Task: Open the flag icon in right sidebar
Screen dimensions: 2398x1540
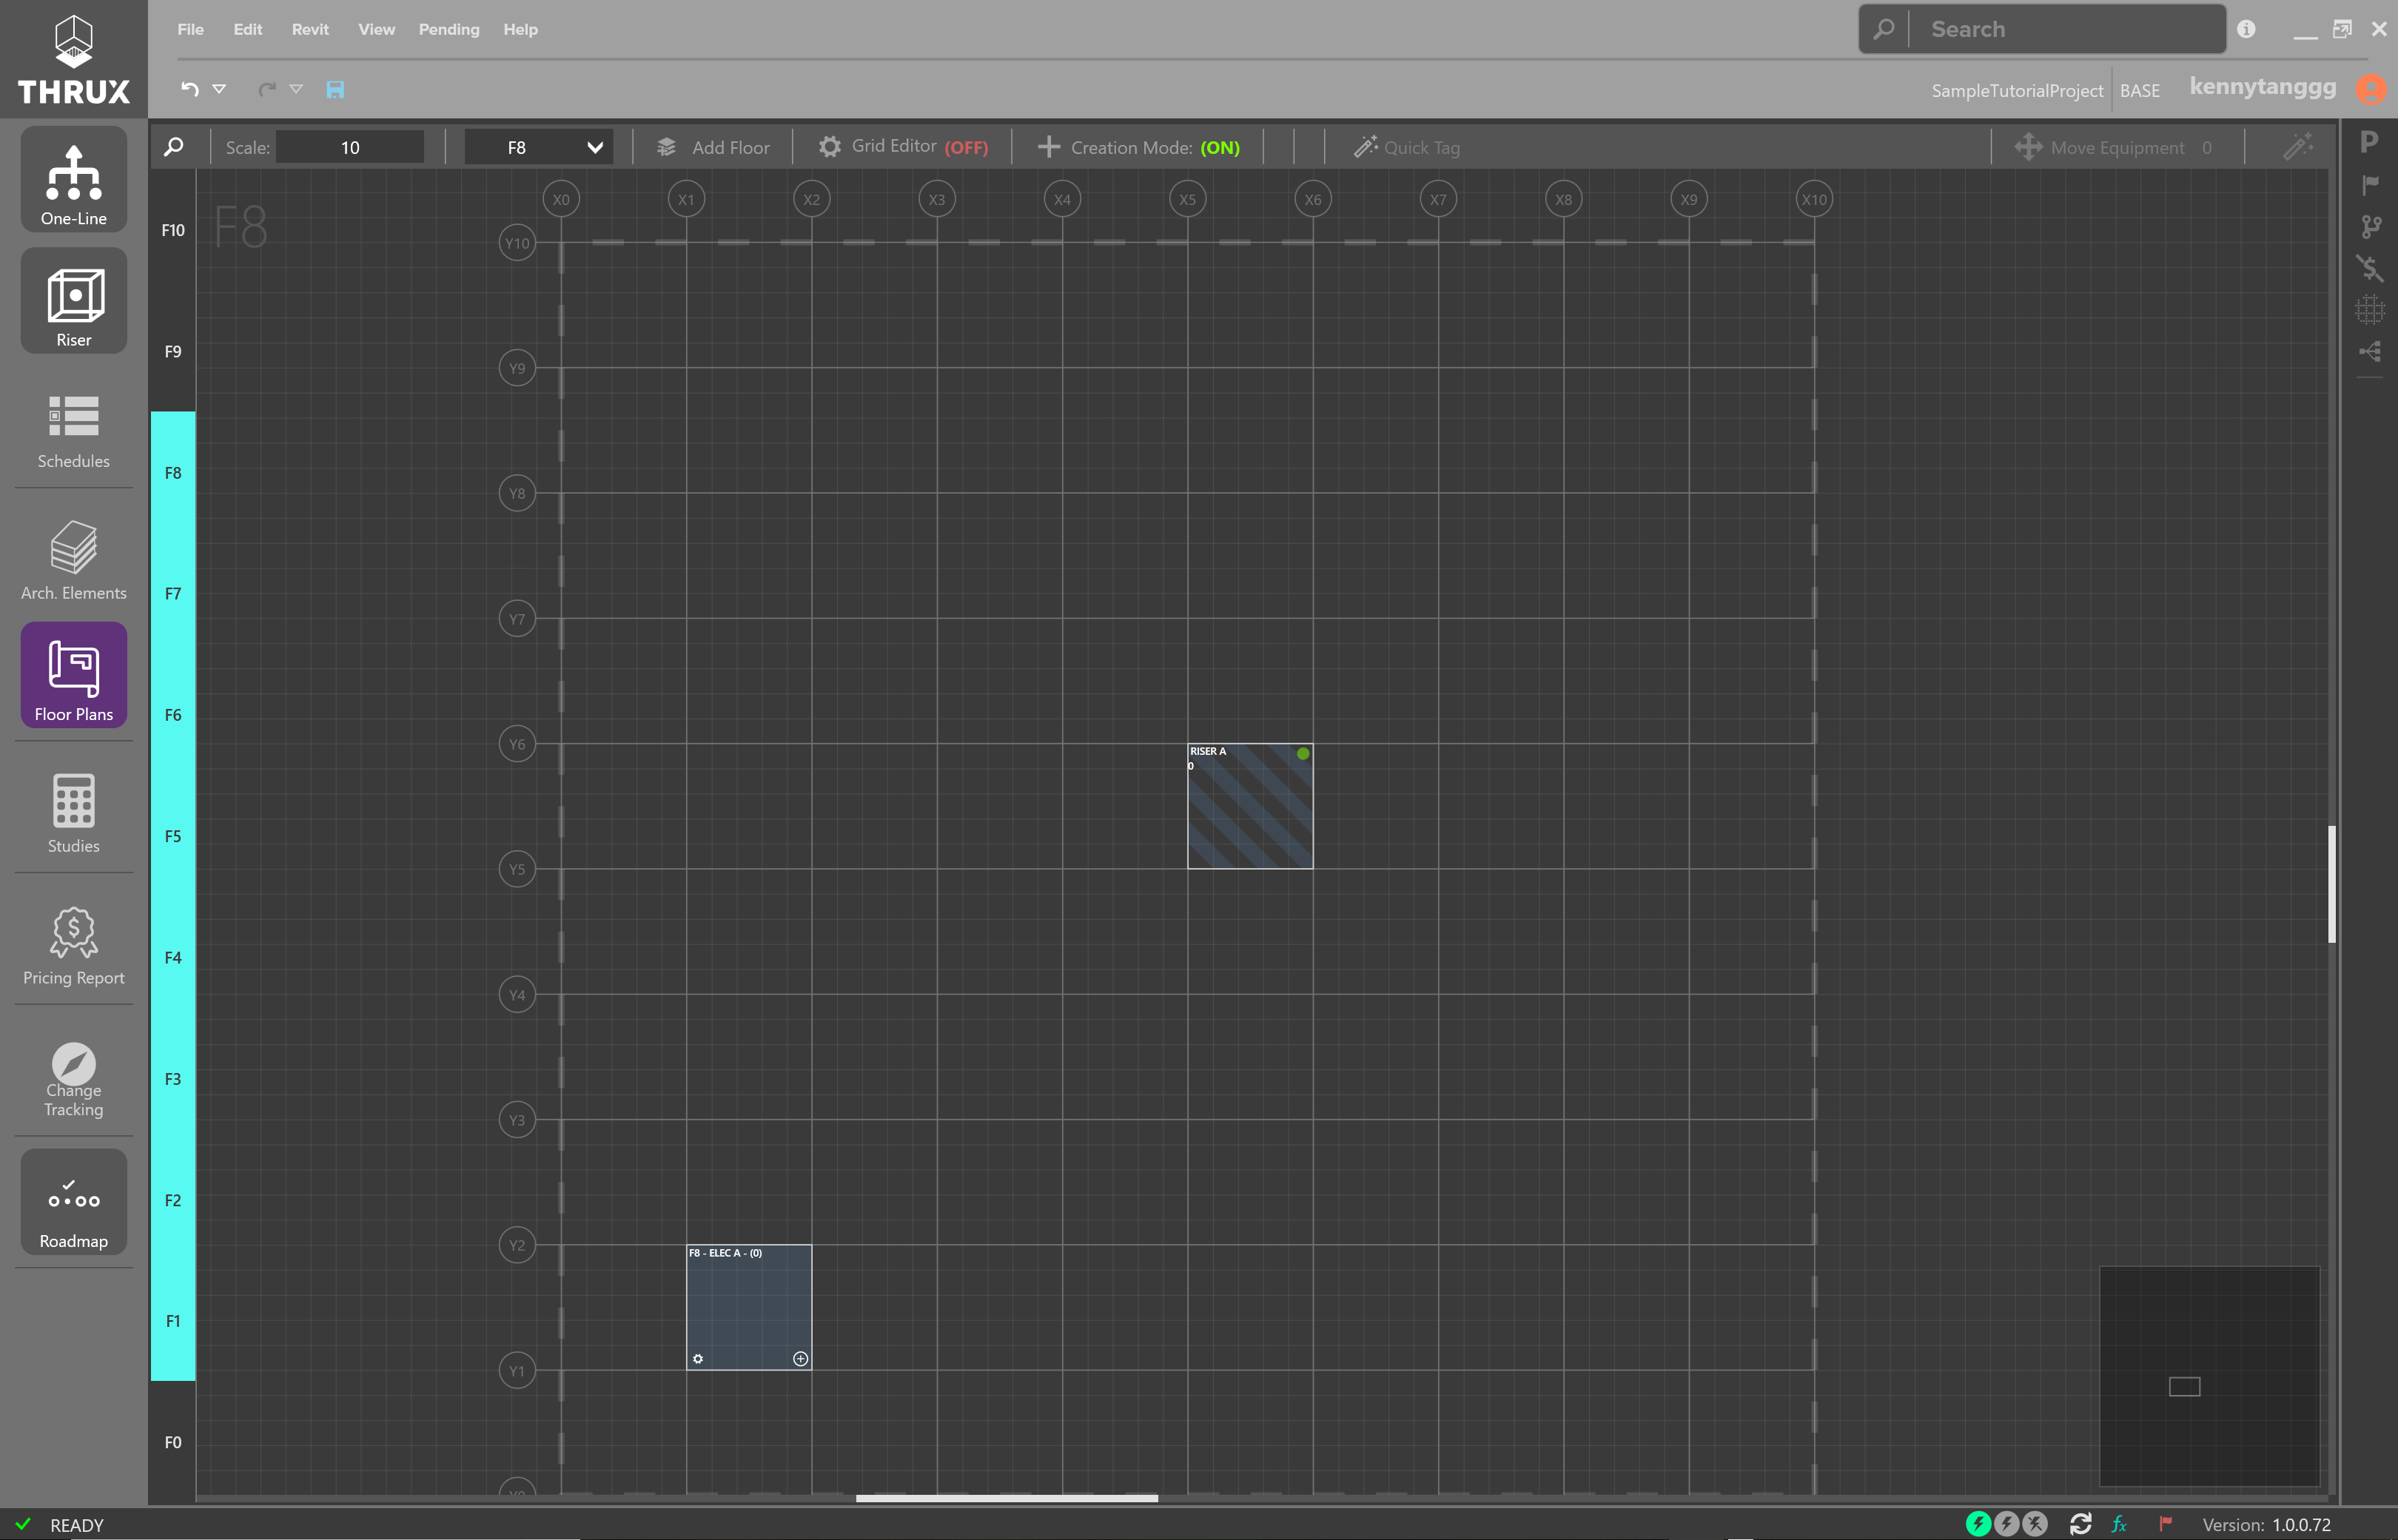Action: pos(2369,184)
